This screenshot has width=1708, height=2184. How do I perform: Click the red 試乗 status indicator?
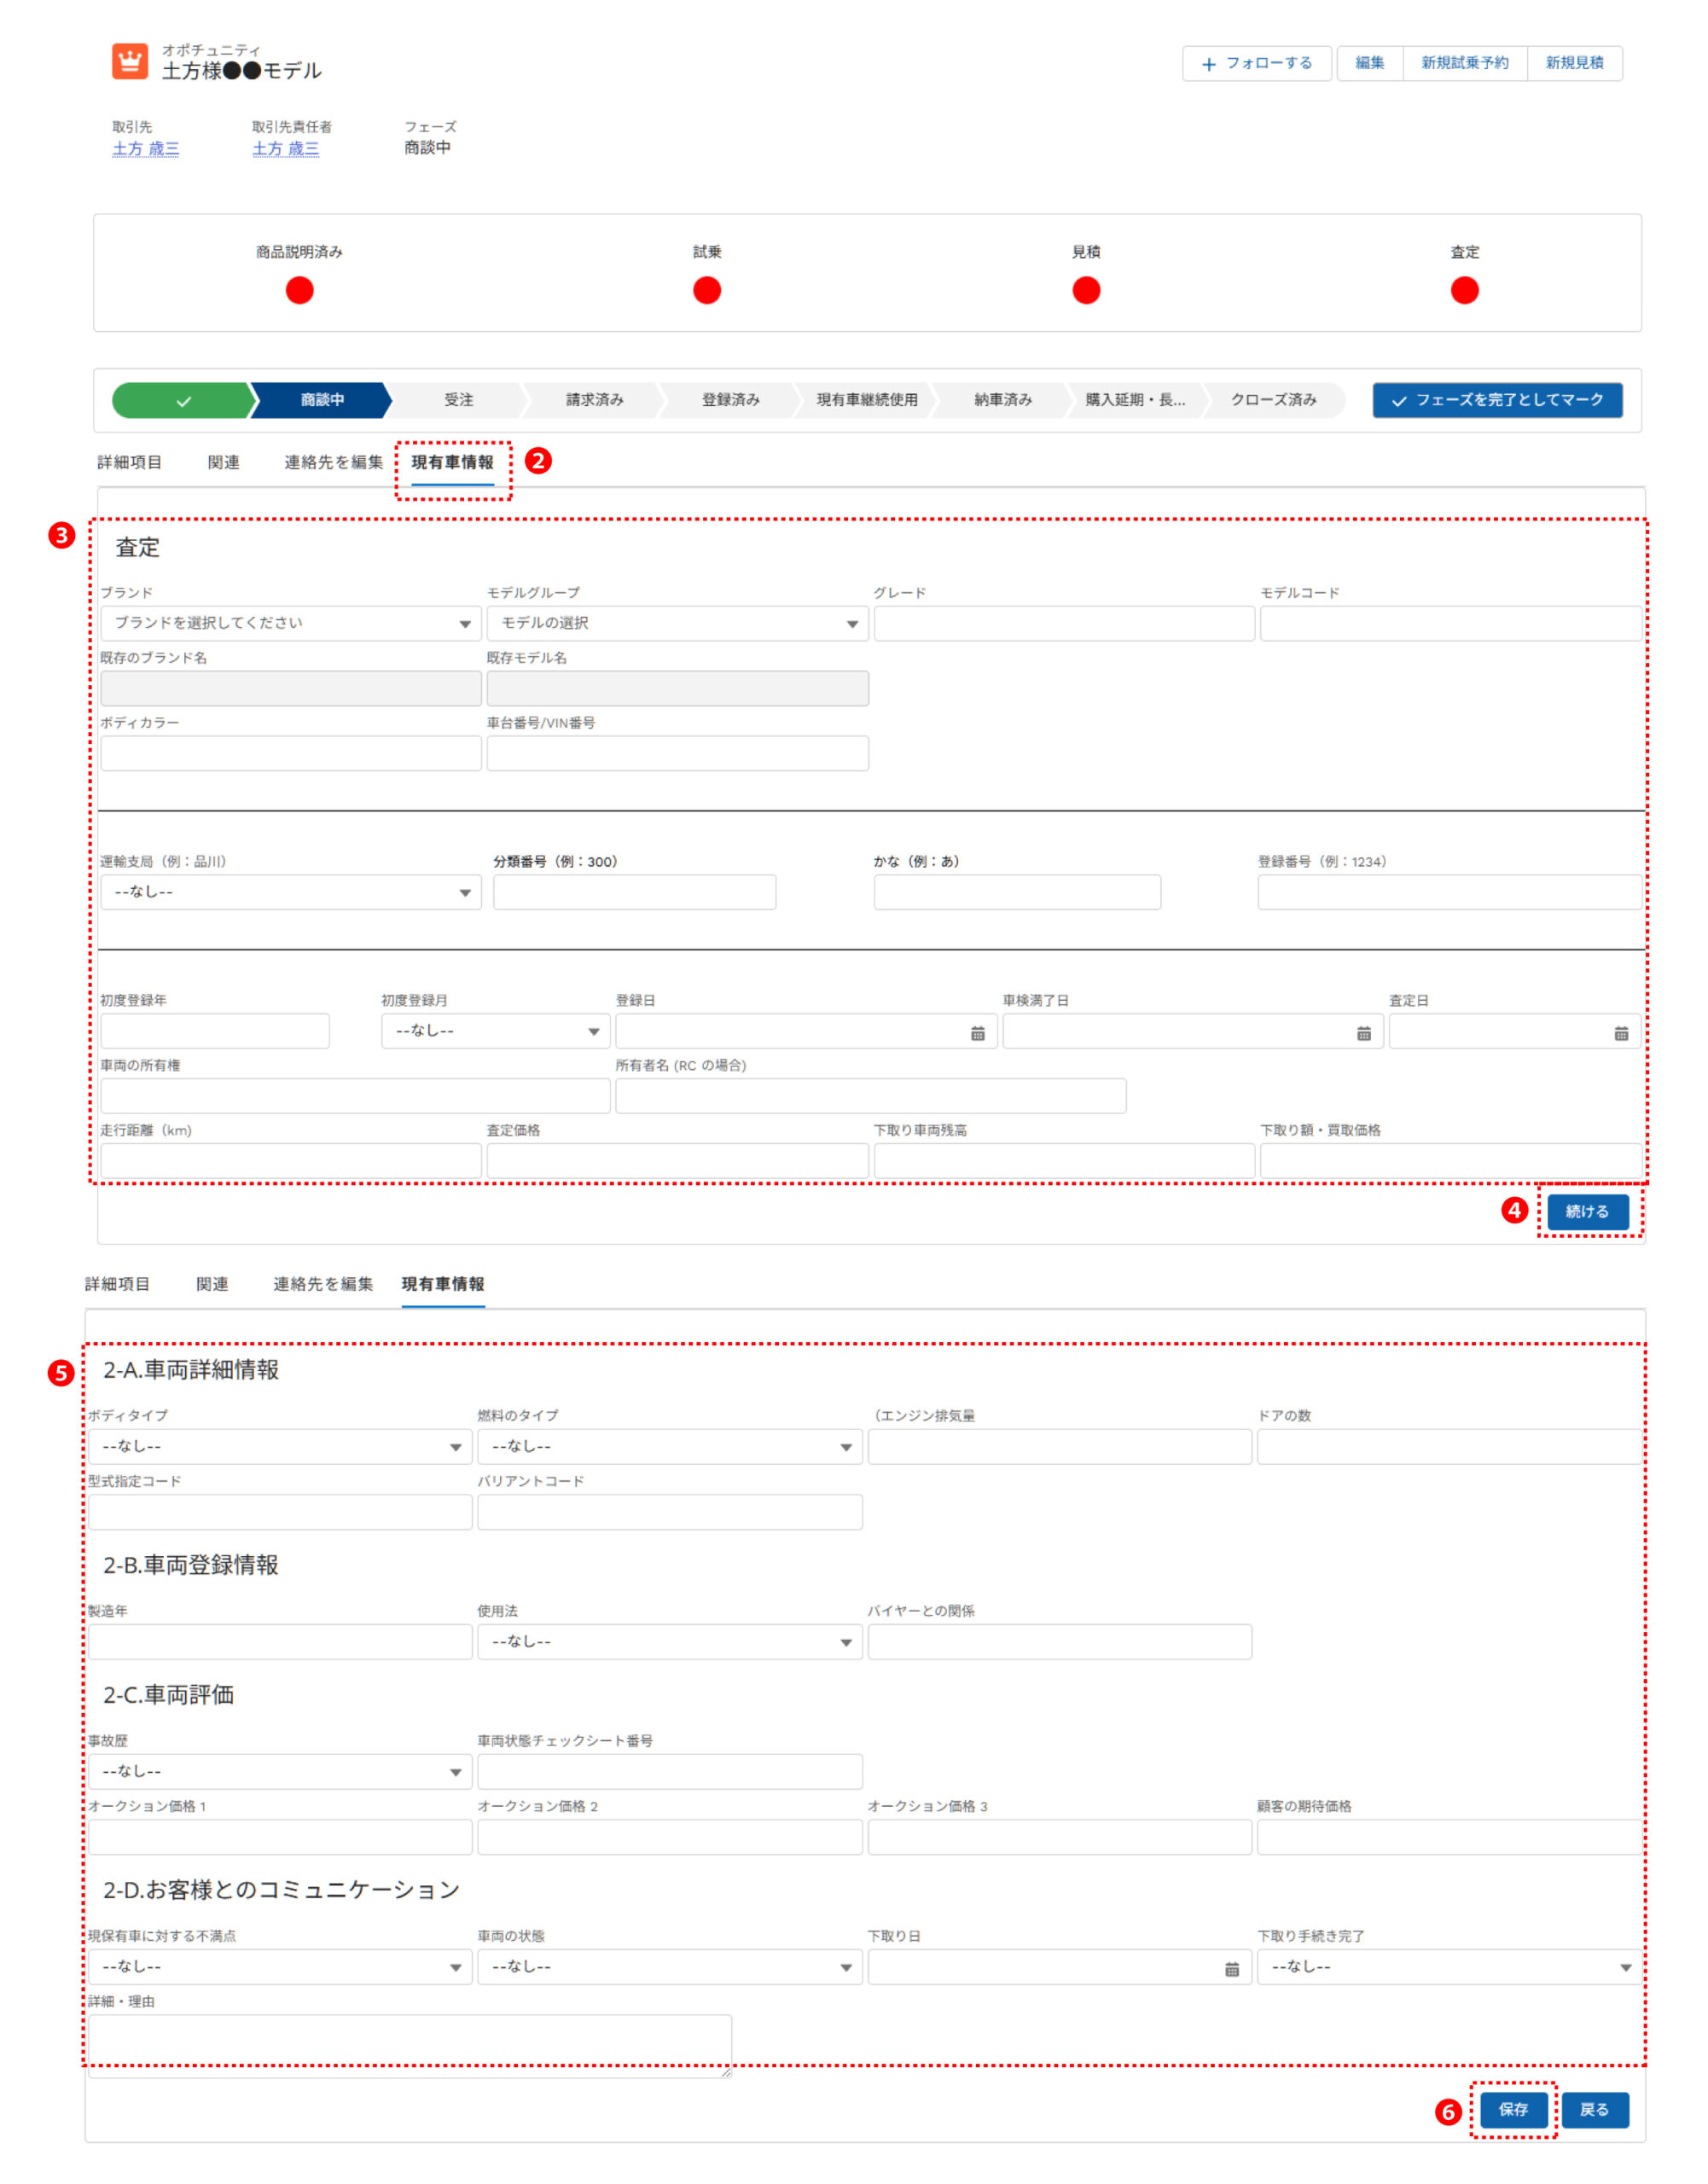pos(706,290)
